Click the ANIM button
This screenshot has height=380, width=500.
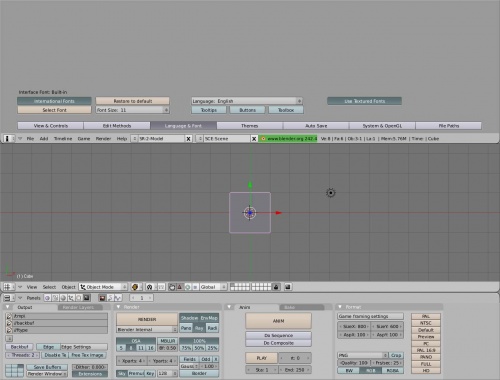coord(278,321)
